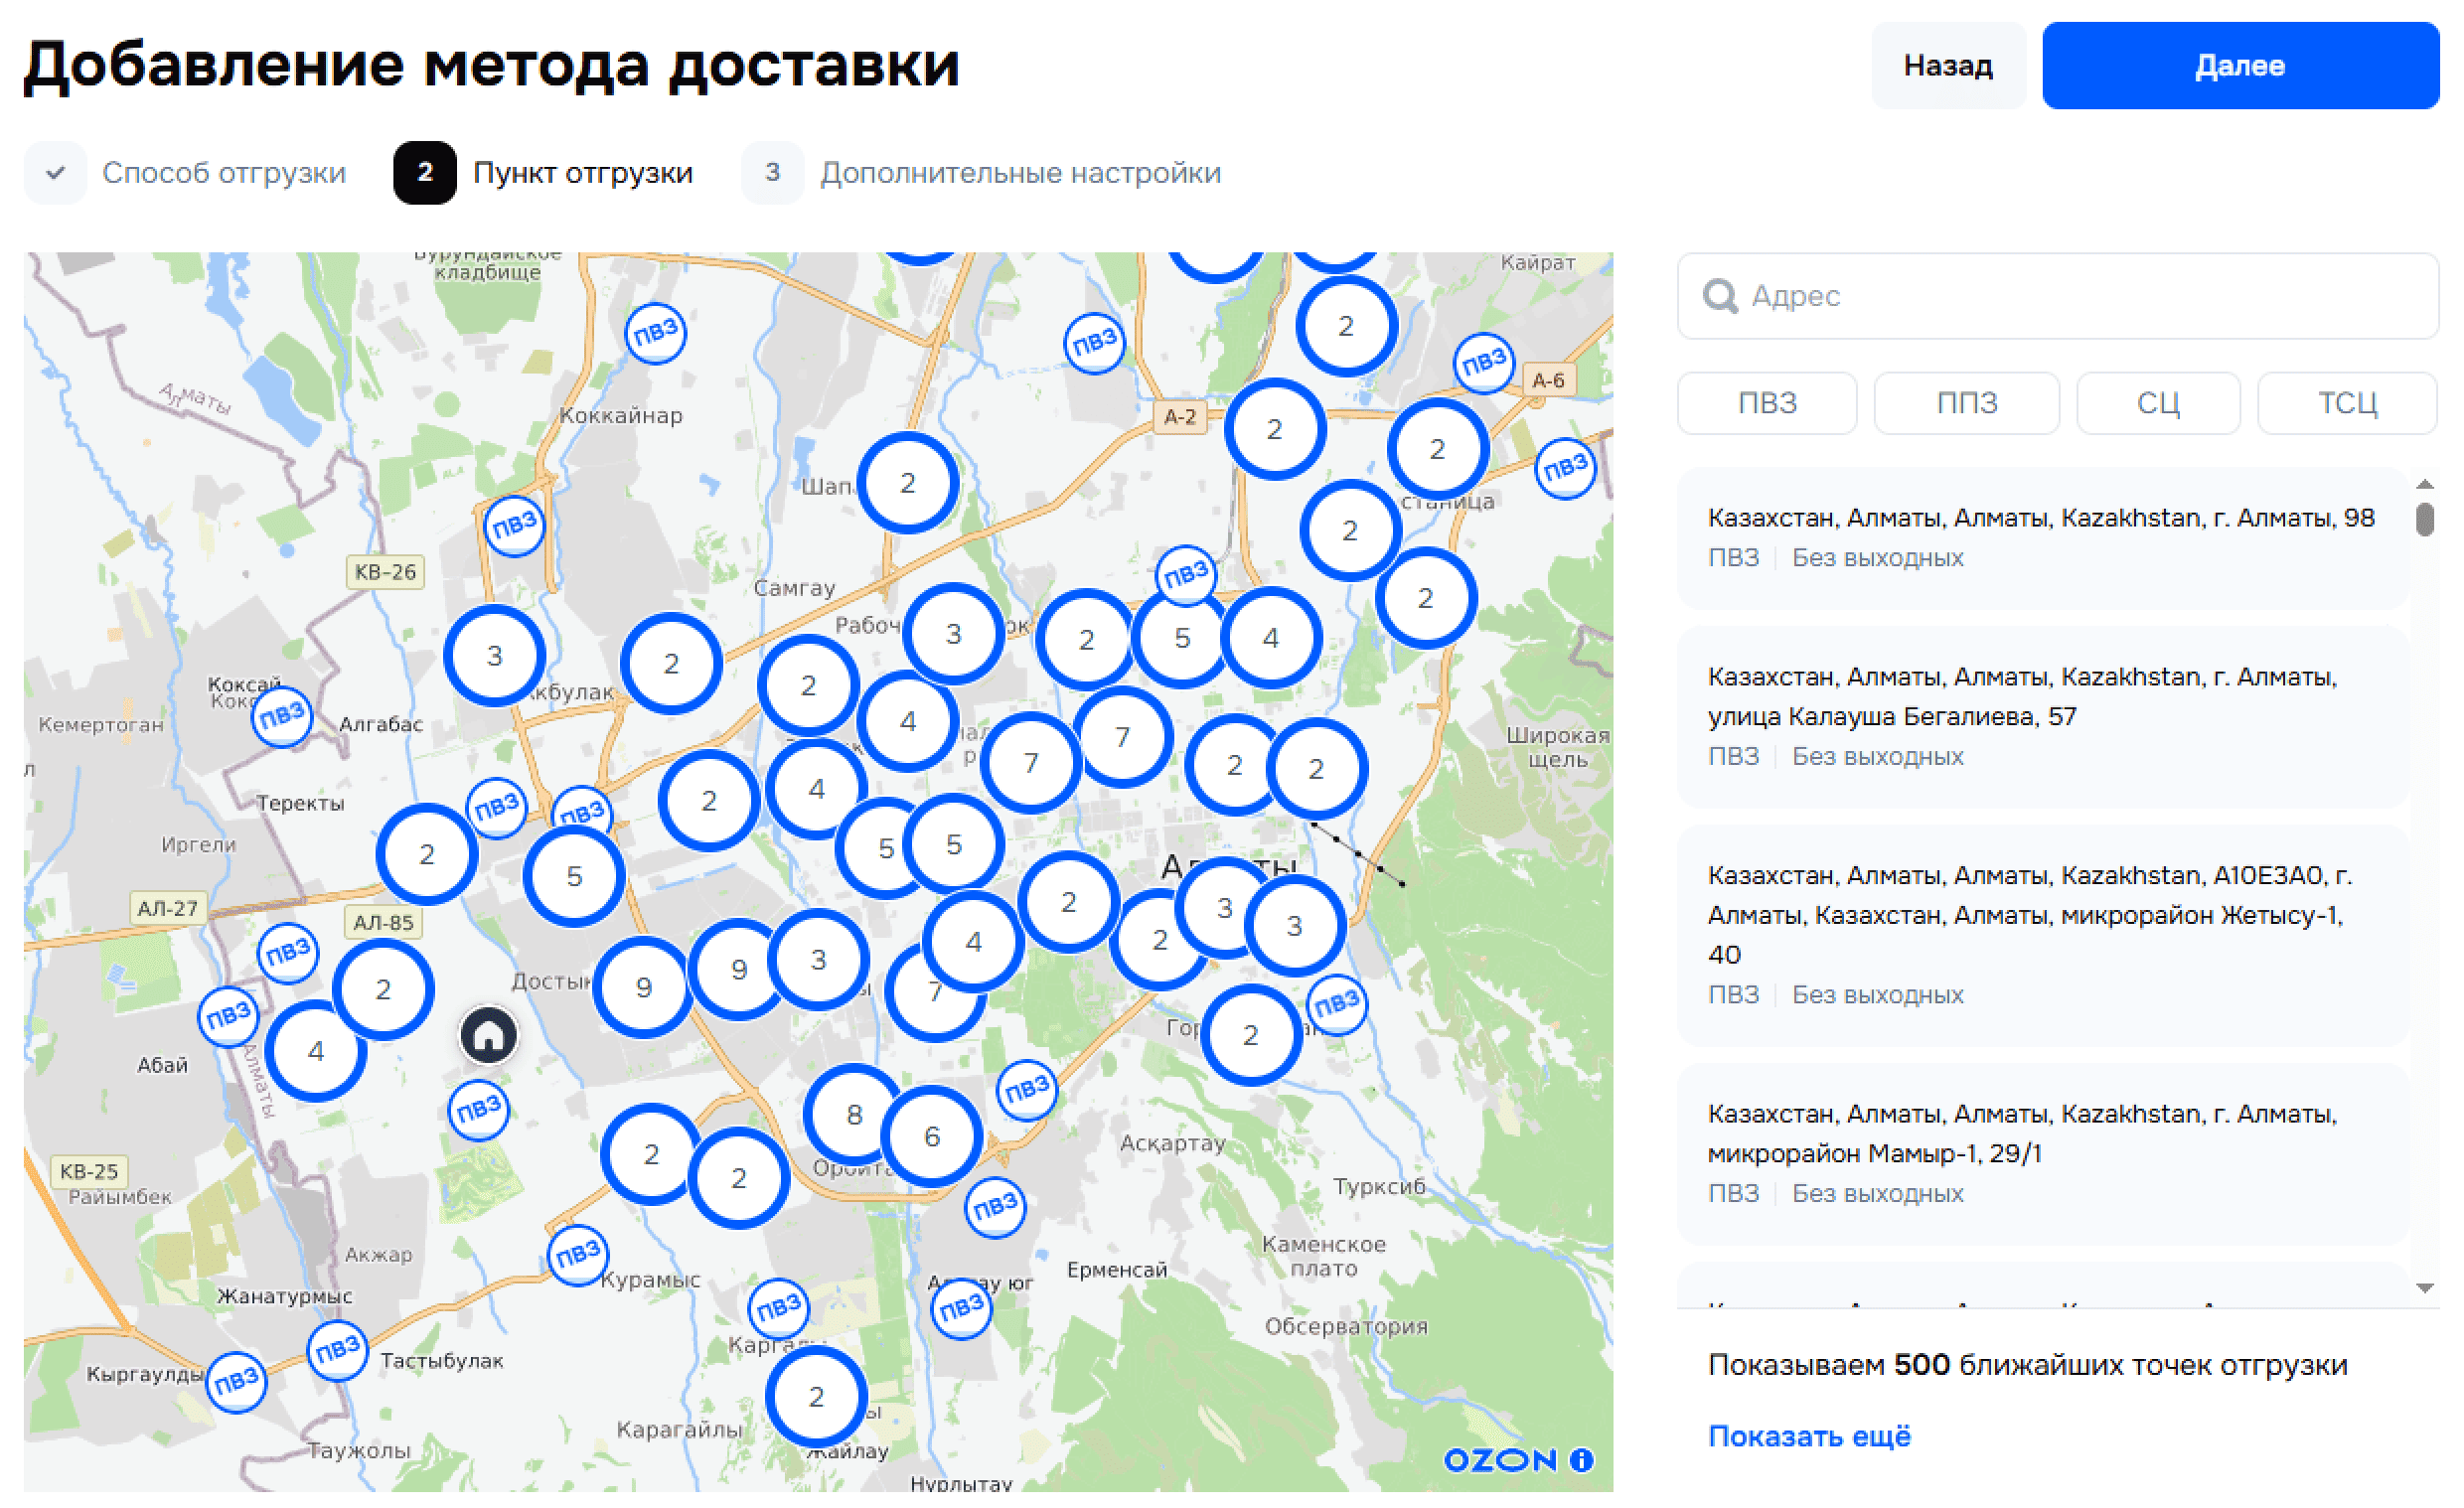Expand the cluster of 2 beside the А-2 label
This screenshot has width=2464, height=1508.
click(x=1274, y=430)
